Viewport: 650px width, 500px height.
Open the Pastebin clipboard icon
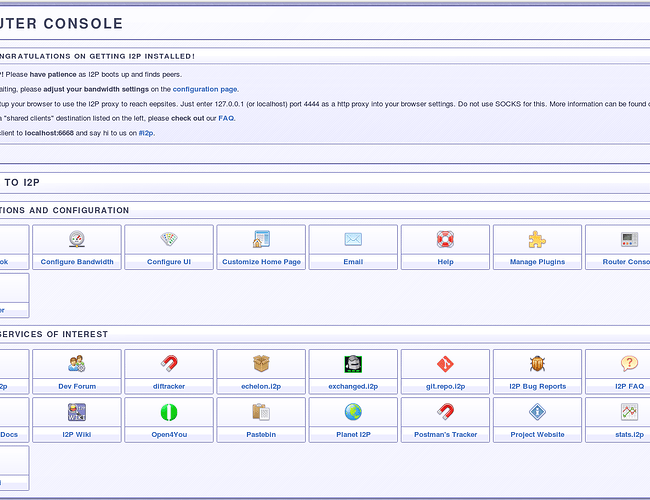pos(261,412)
